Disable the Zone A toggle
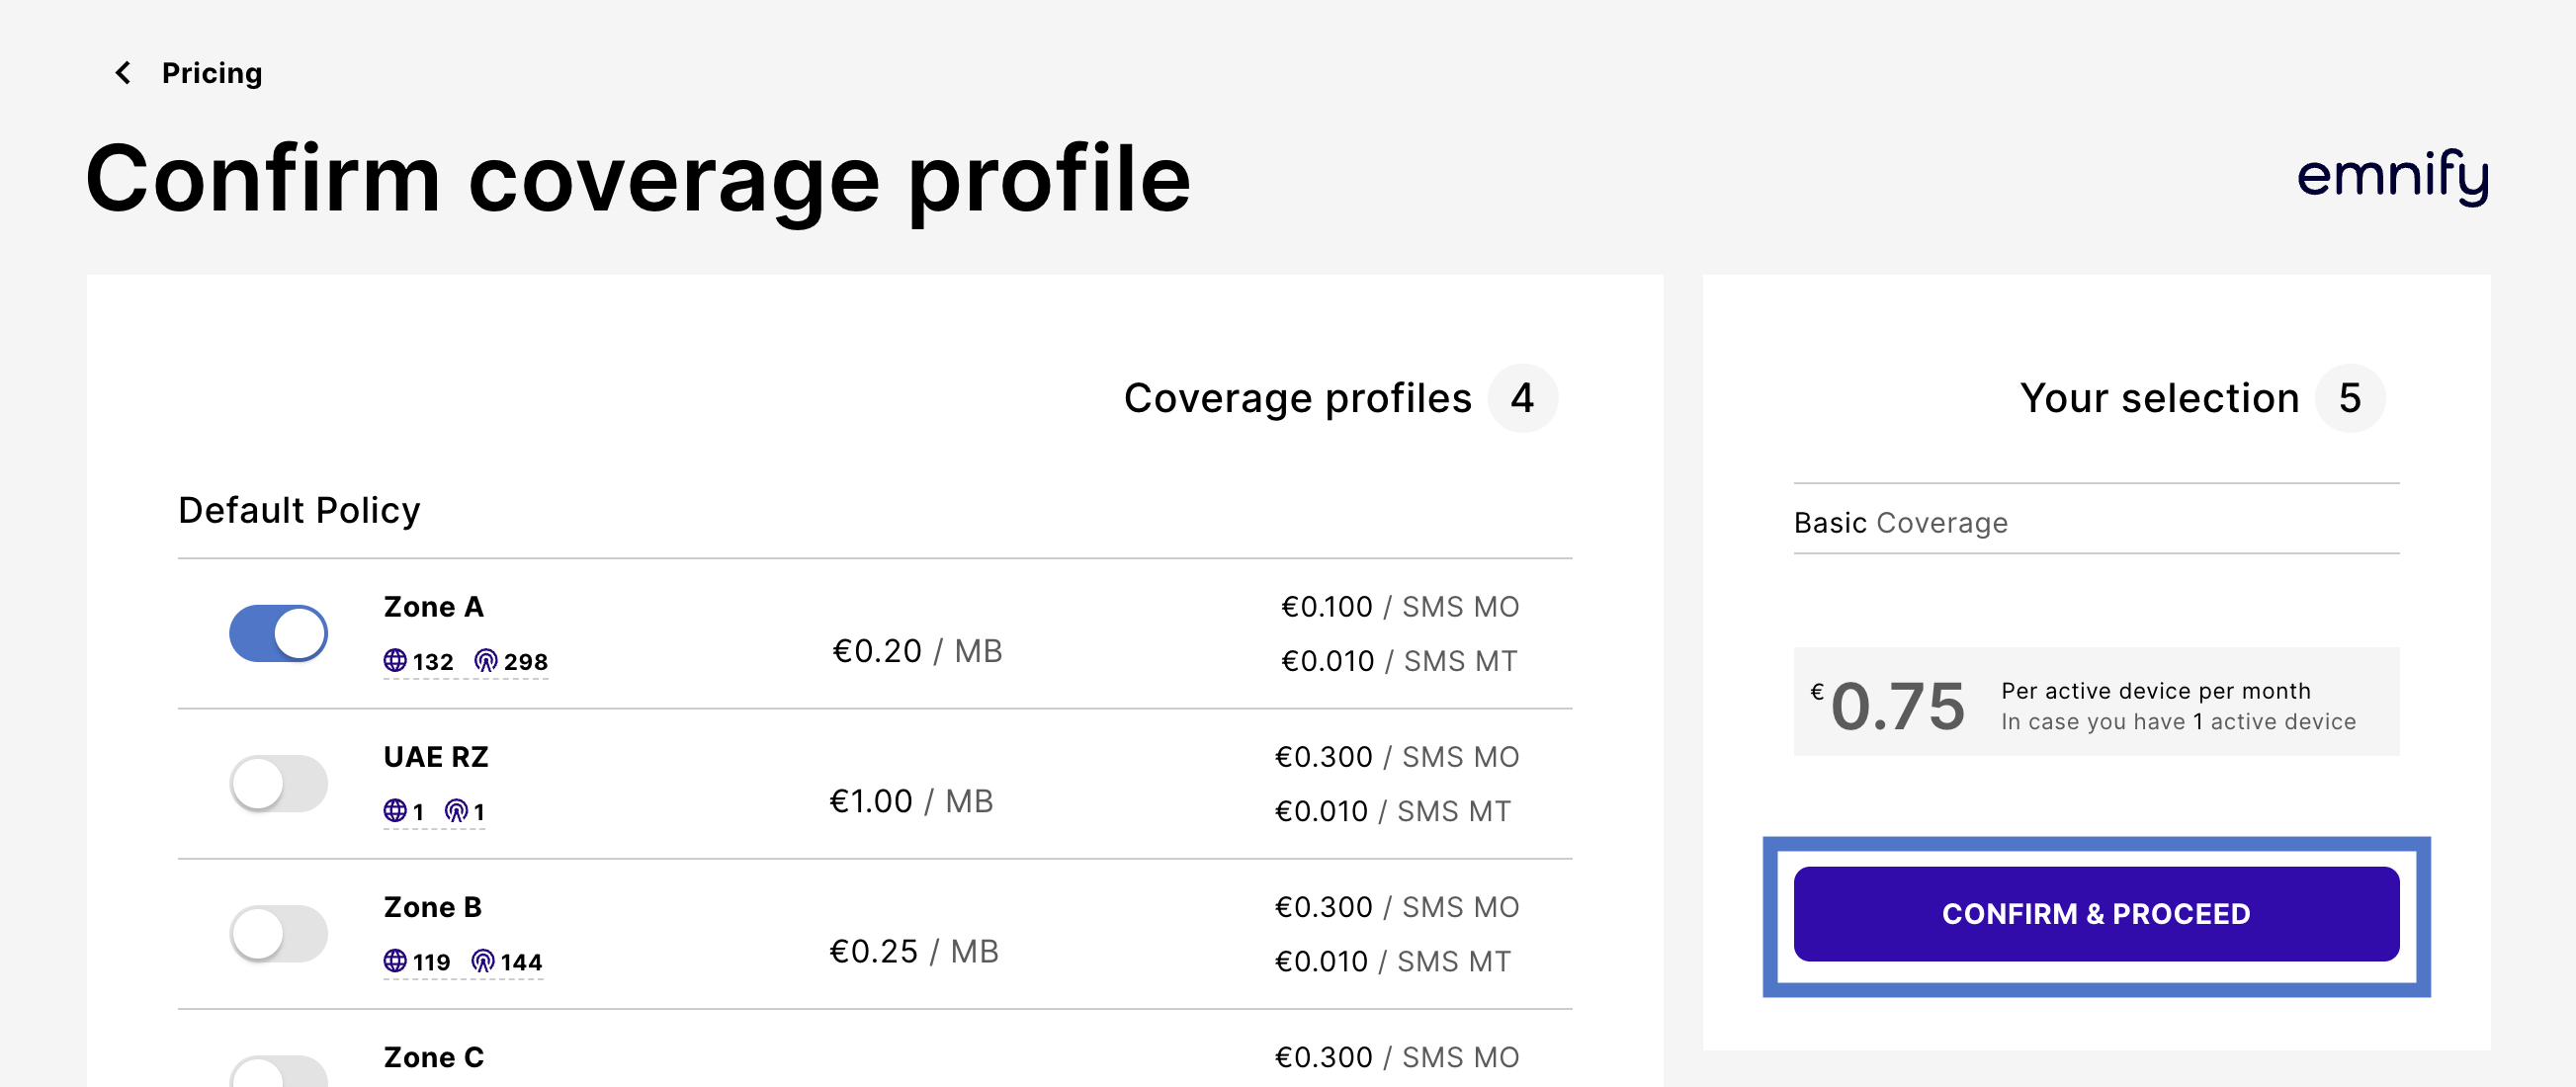The height and width of the screenshot is (1087, 2576). [x=278, y=633]
